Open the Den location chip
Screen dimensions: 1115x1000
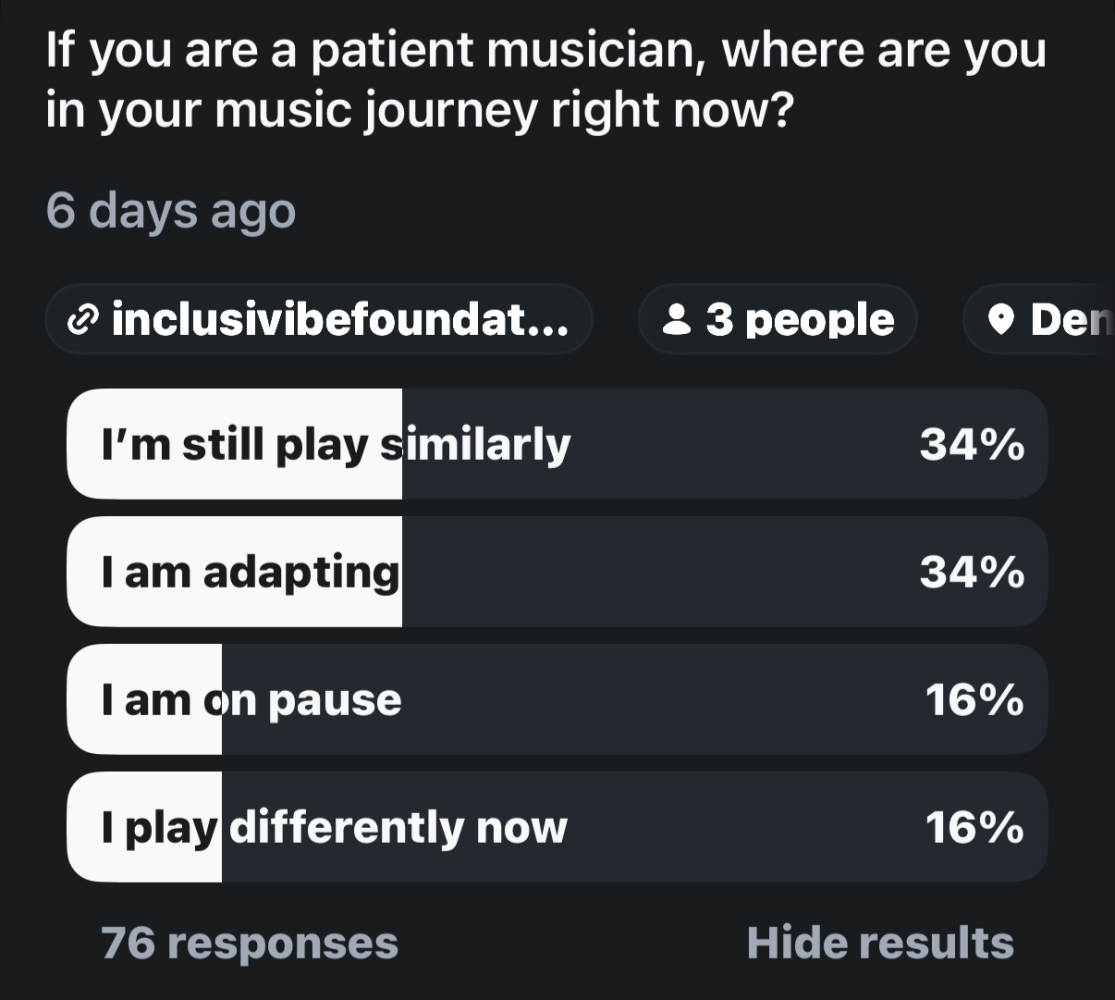tap(1039, 319)
